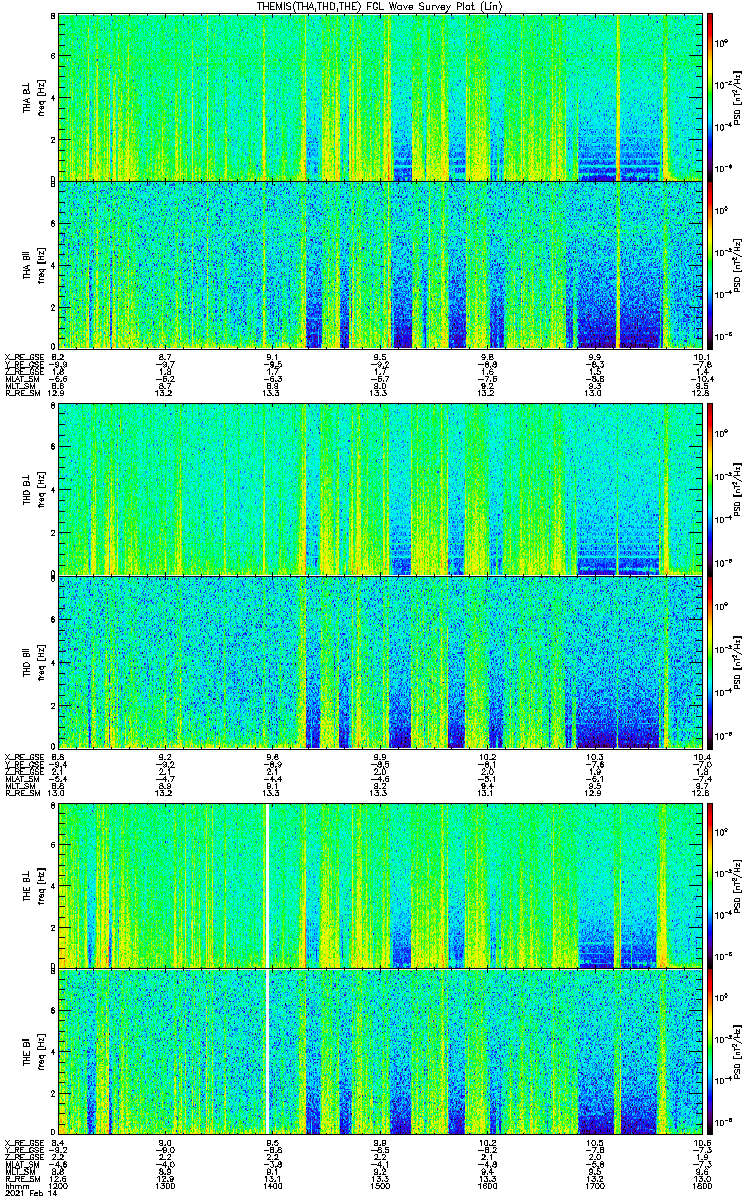
Task: Click the THEMIS FGL Wave Survey Plot title
Action: tap(379, 6)
